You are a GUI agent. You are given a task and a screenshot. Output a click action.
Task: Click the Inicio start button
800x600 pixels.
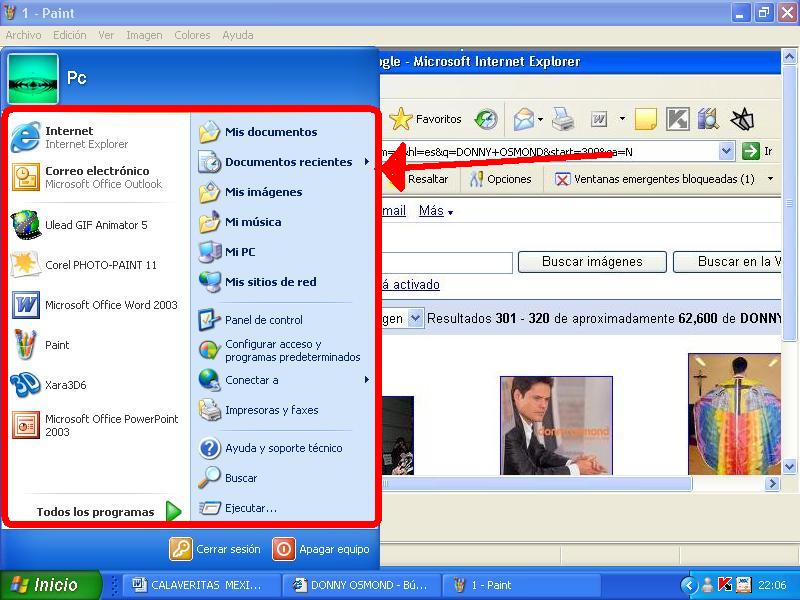click(x=51, y=585)
